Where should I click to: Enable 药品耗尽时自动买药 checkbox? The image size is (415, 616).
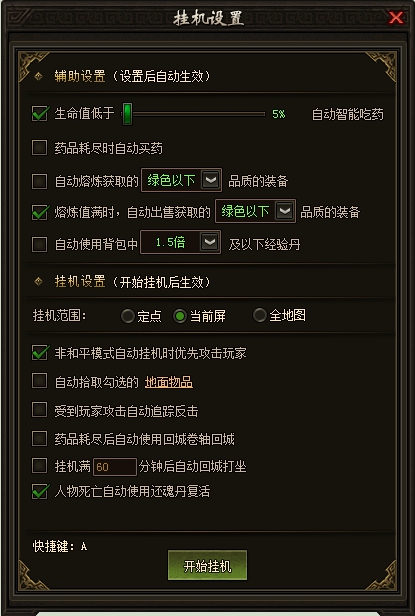click(x=39, y=148)
